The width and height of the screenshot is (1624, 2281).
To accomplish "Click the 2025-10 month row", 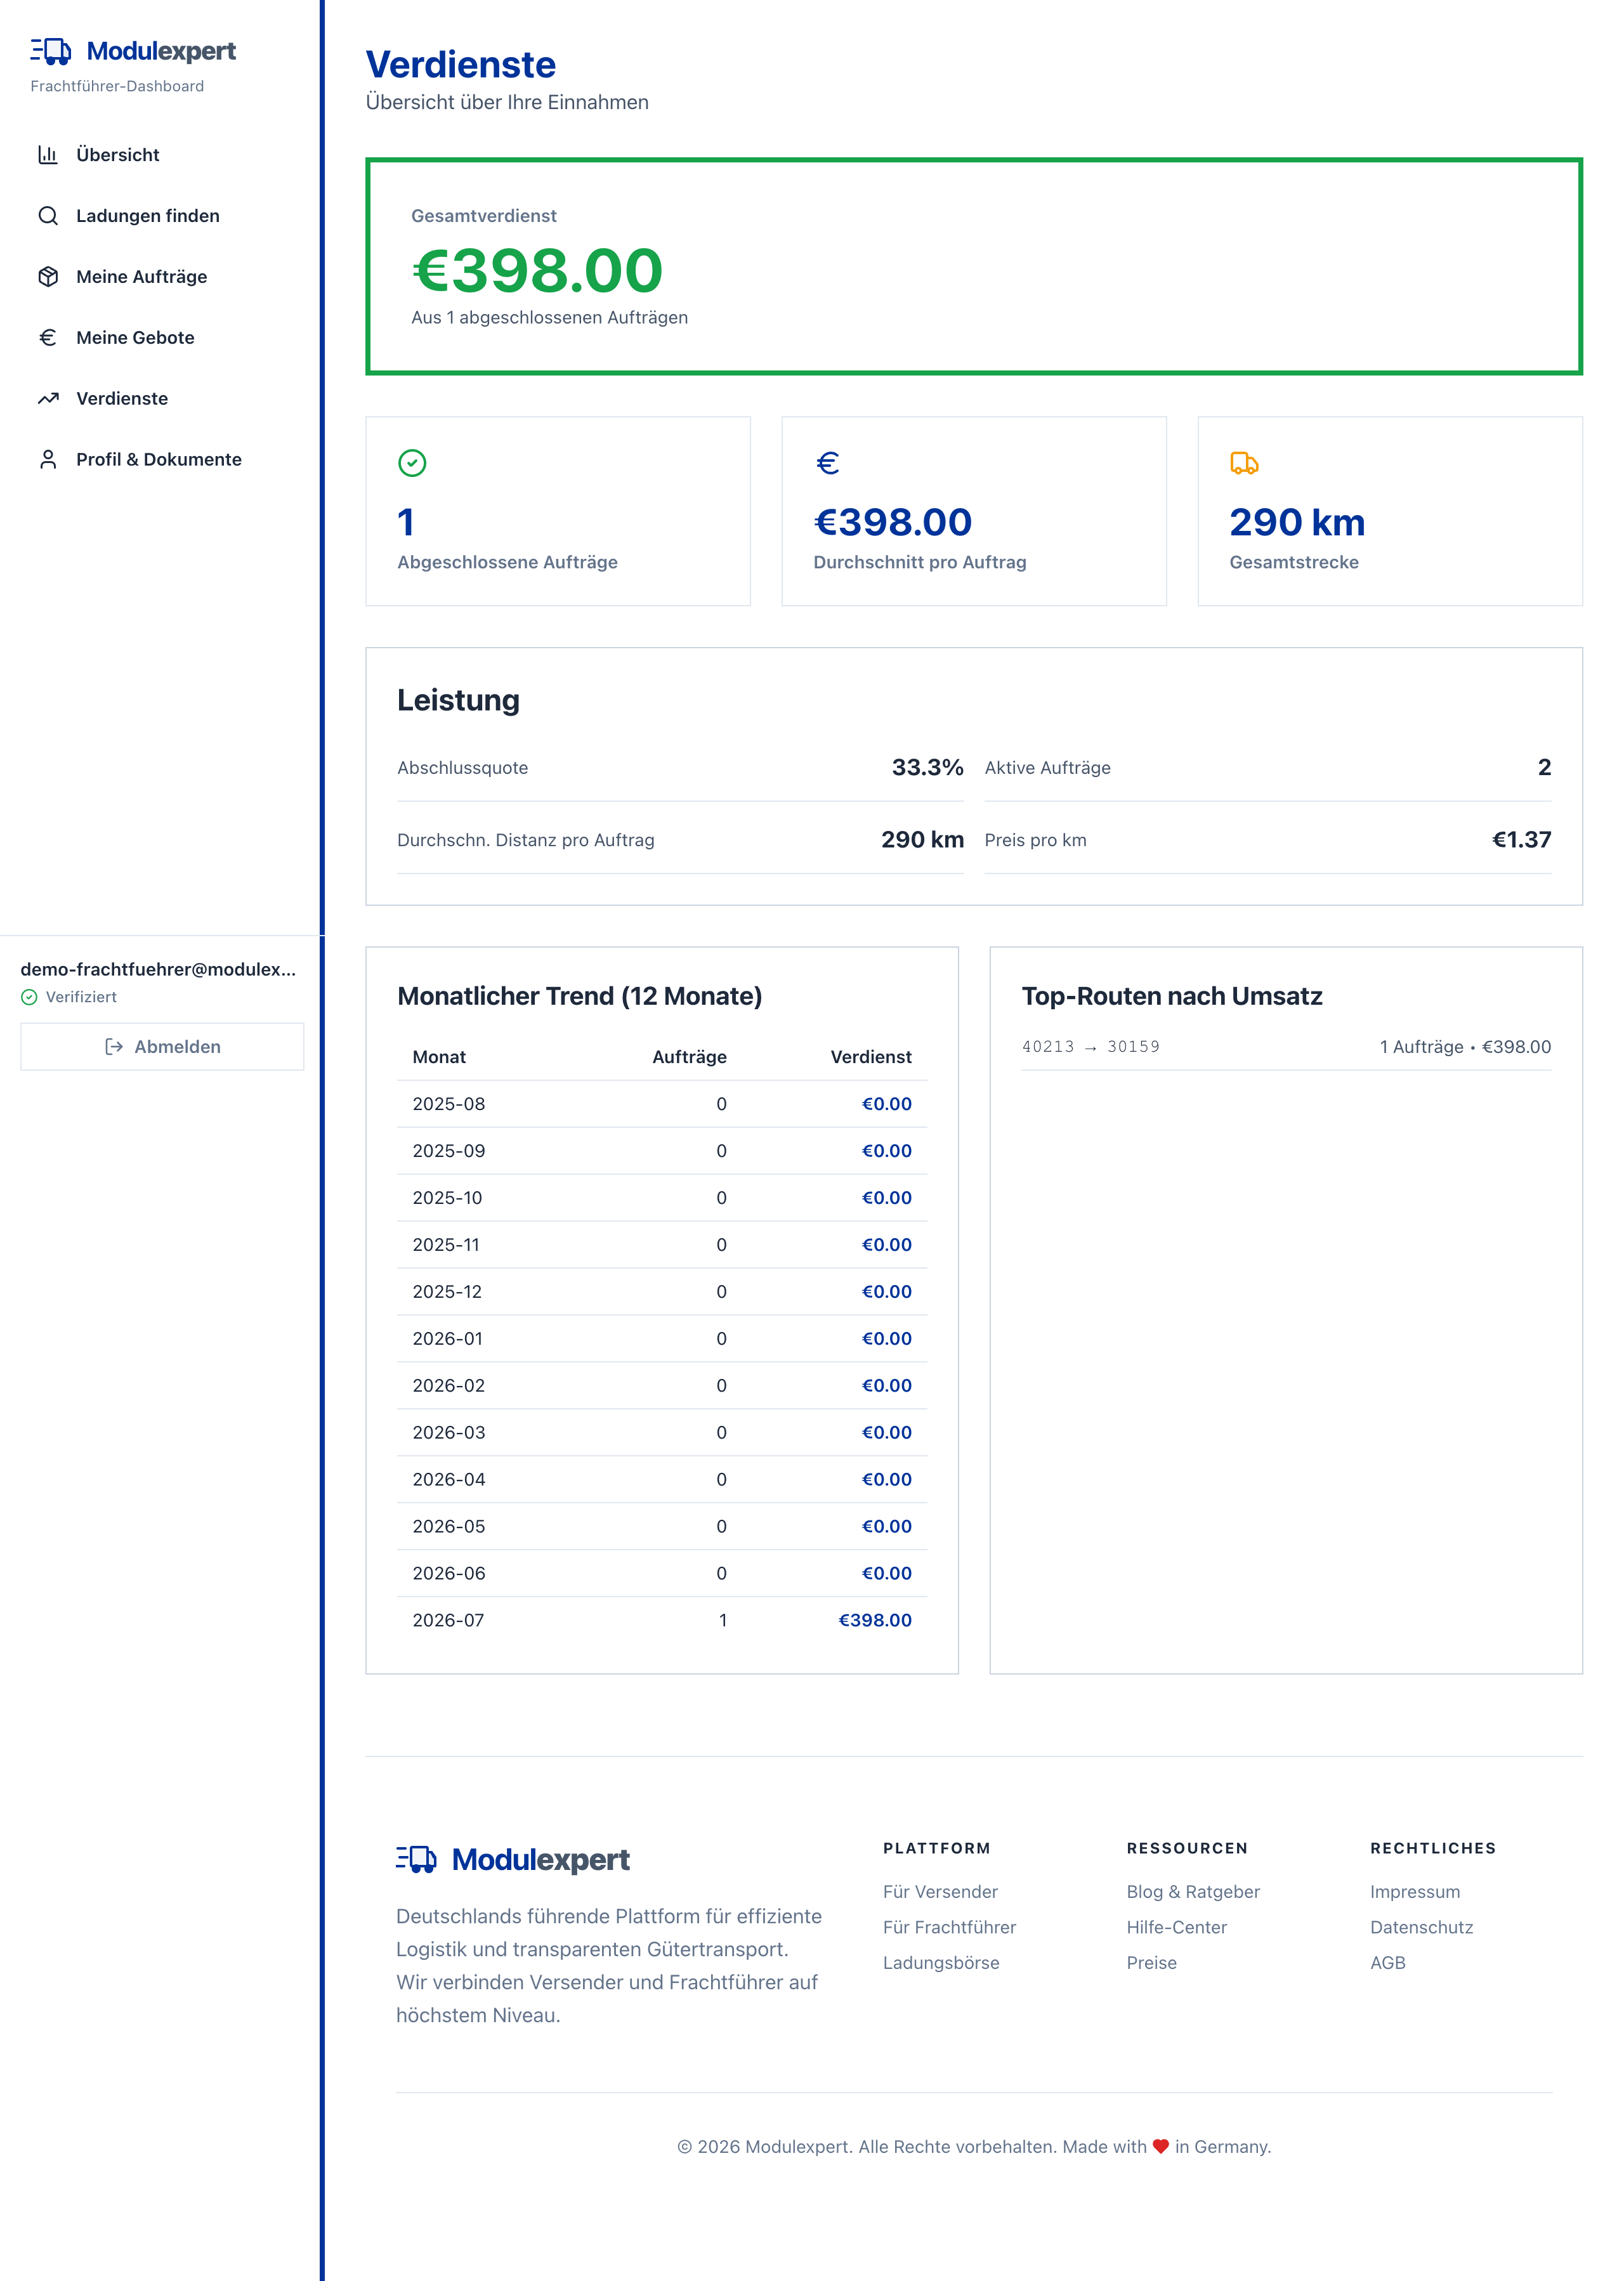I will (662, 1198).
